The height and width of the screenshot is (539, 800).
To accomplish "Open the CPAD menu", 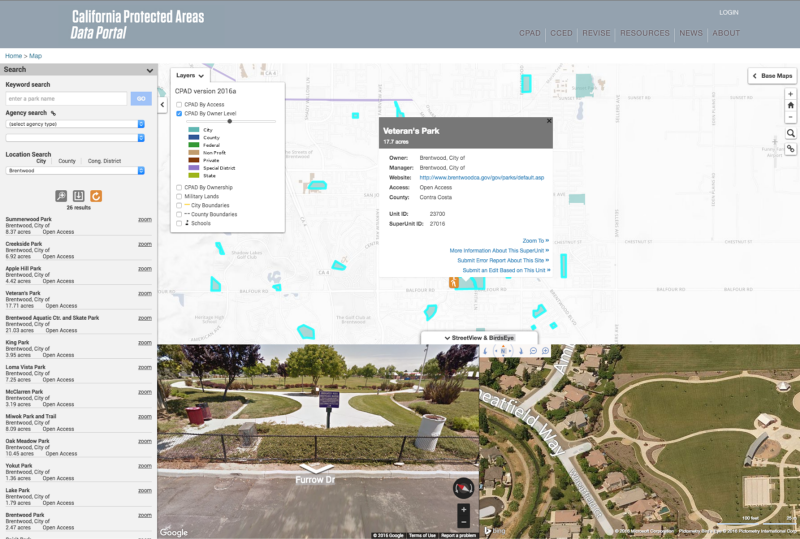I will click(530, 33).
